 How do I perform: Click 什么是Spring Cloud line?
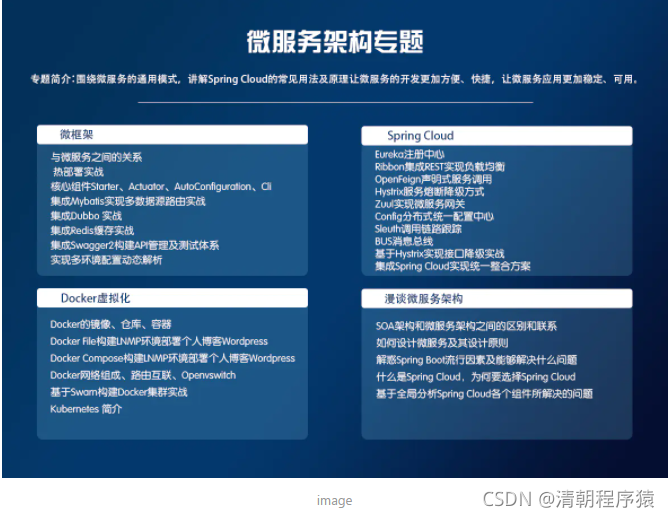pos(476,377)
